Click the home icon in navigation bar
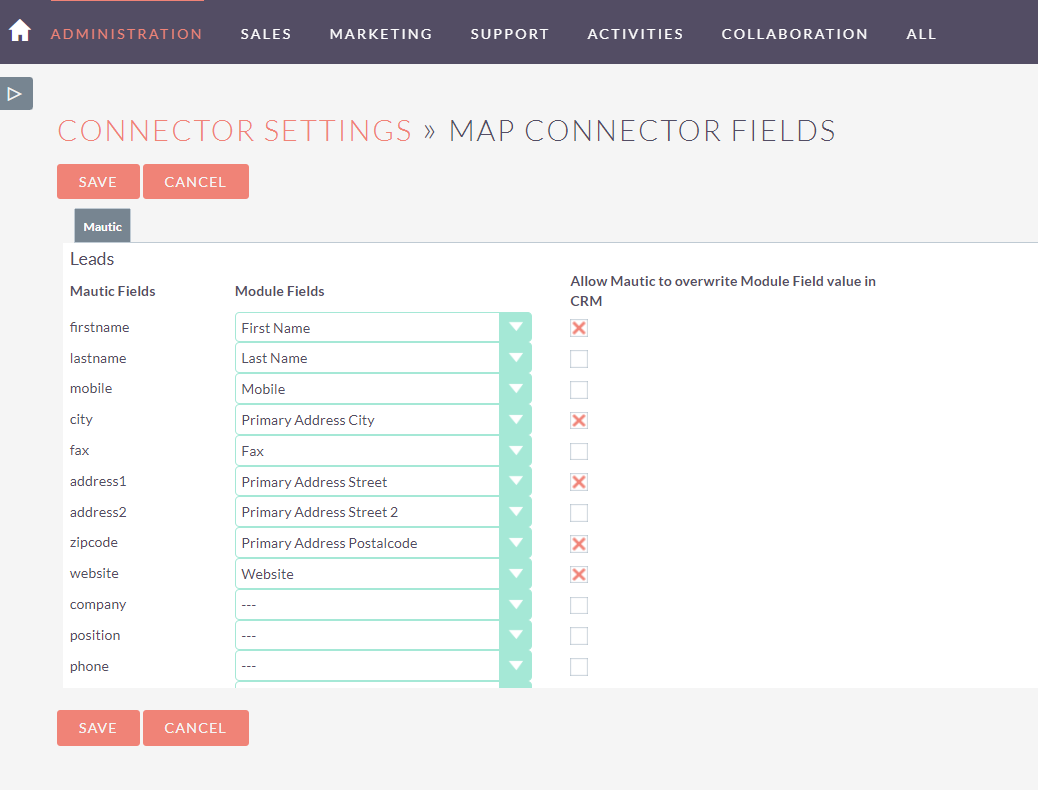The image size is (1038, 790). (20, 31)
